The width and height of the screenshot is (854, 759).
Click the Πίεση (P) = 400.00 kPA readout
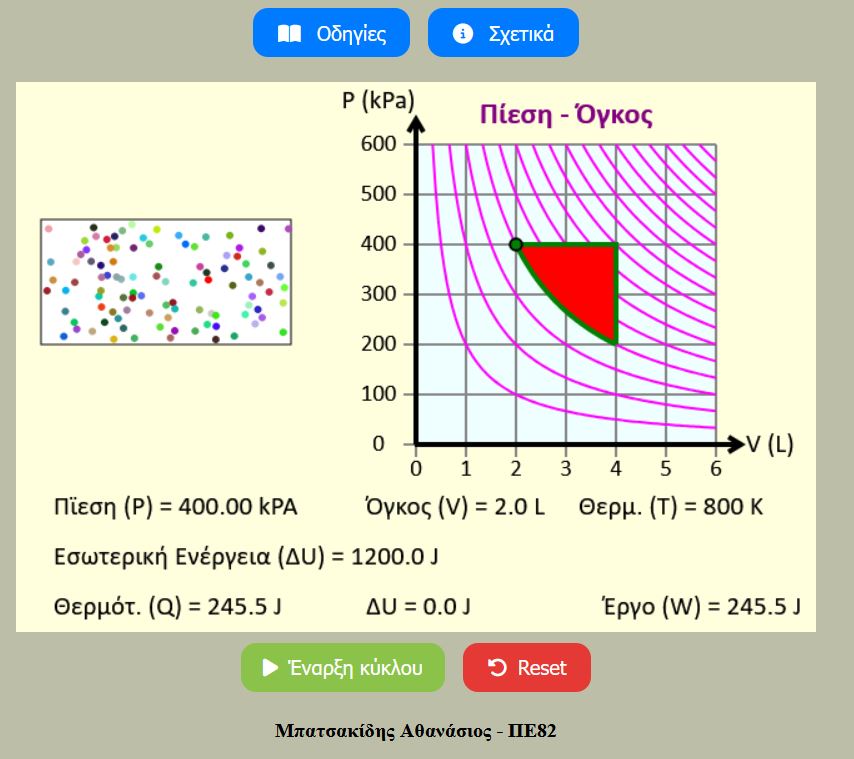point(175,507)
